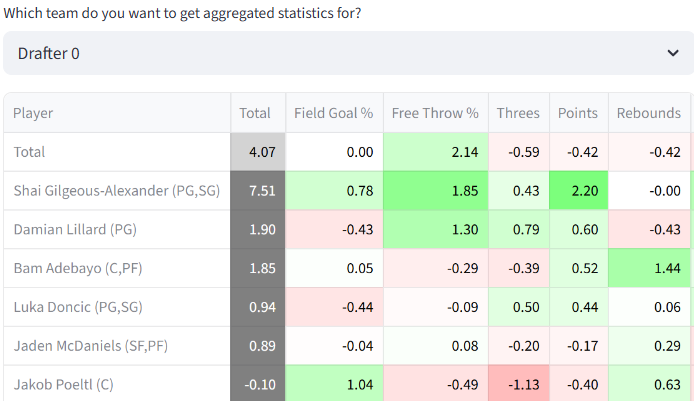Select the Jaden McDaniels player cell
Image resolution: width=694 pixels, height=401 pixels.
coord(117,346)
